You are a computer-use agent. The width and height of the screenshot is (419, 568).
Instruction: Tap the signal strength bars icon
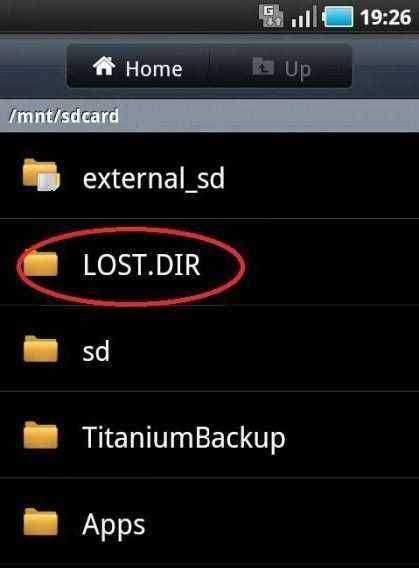pos(304,17)
